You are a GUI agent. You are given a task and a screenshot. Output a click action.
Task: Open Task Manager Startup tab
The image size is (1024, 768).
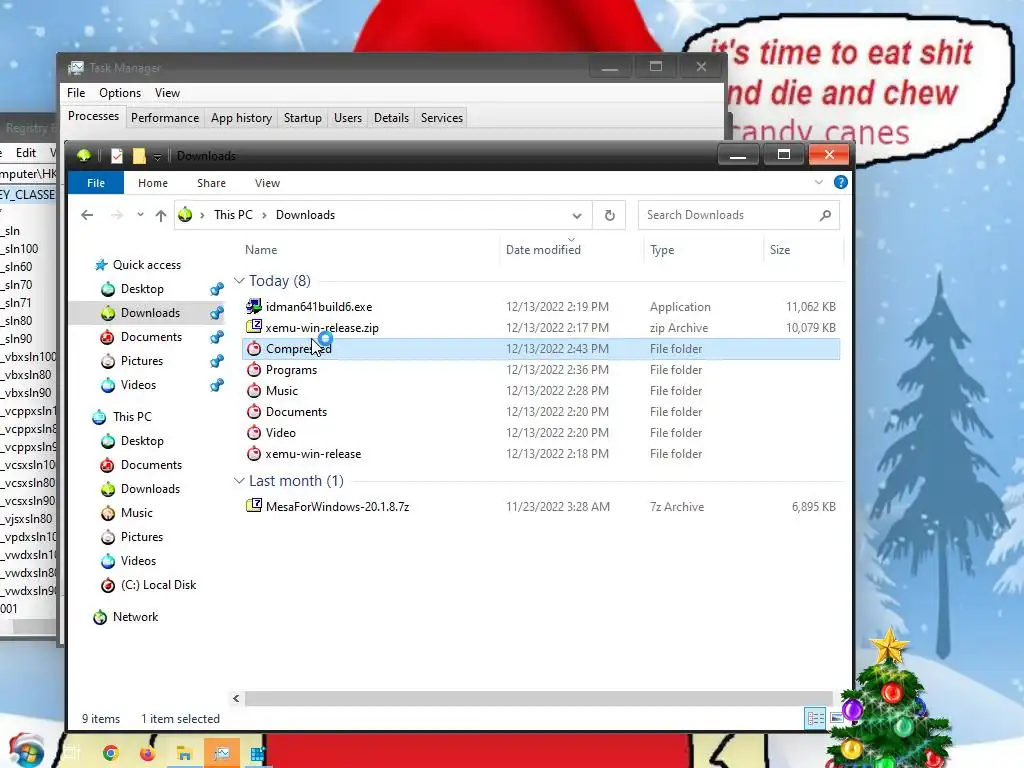tap(302, 118)
